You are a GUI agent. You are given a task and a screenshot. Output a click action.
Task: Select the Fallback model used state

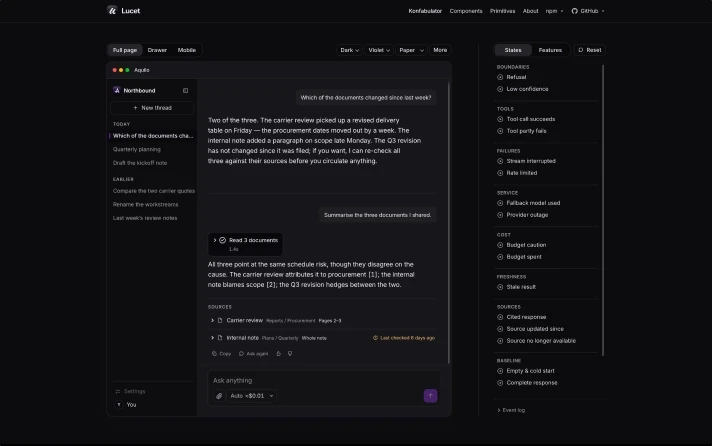pos(529,203)
